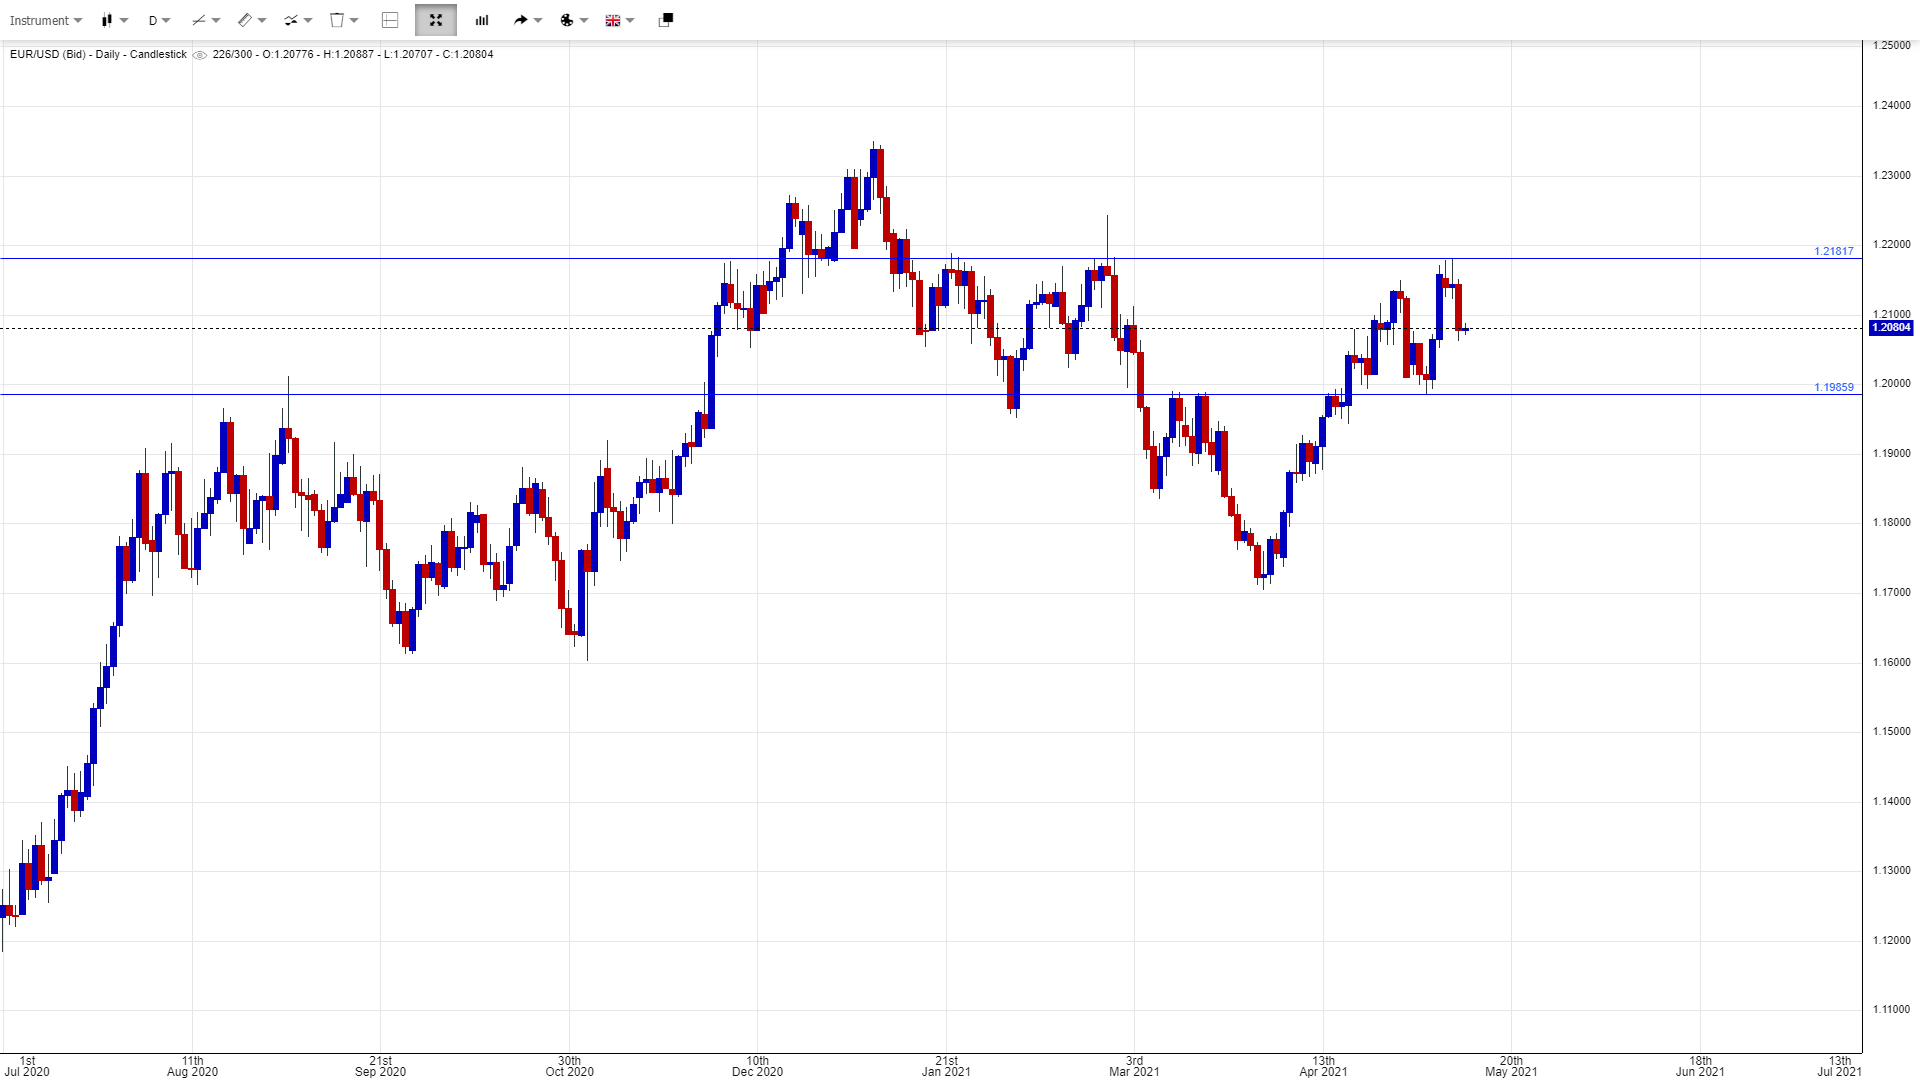
Task: Click the 3rd Mar 2021 date label
Action: pyautogui.click(x=1134, y=1066)
